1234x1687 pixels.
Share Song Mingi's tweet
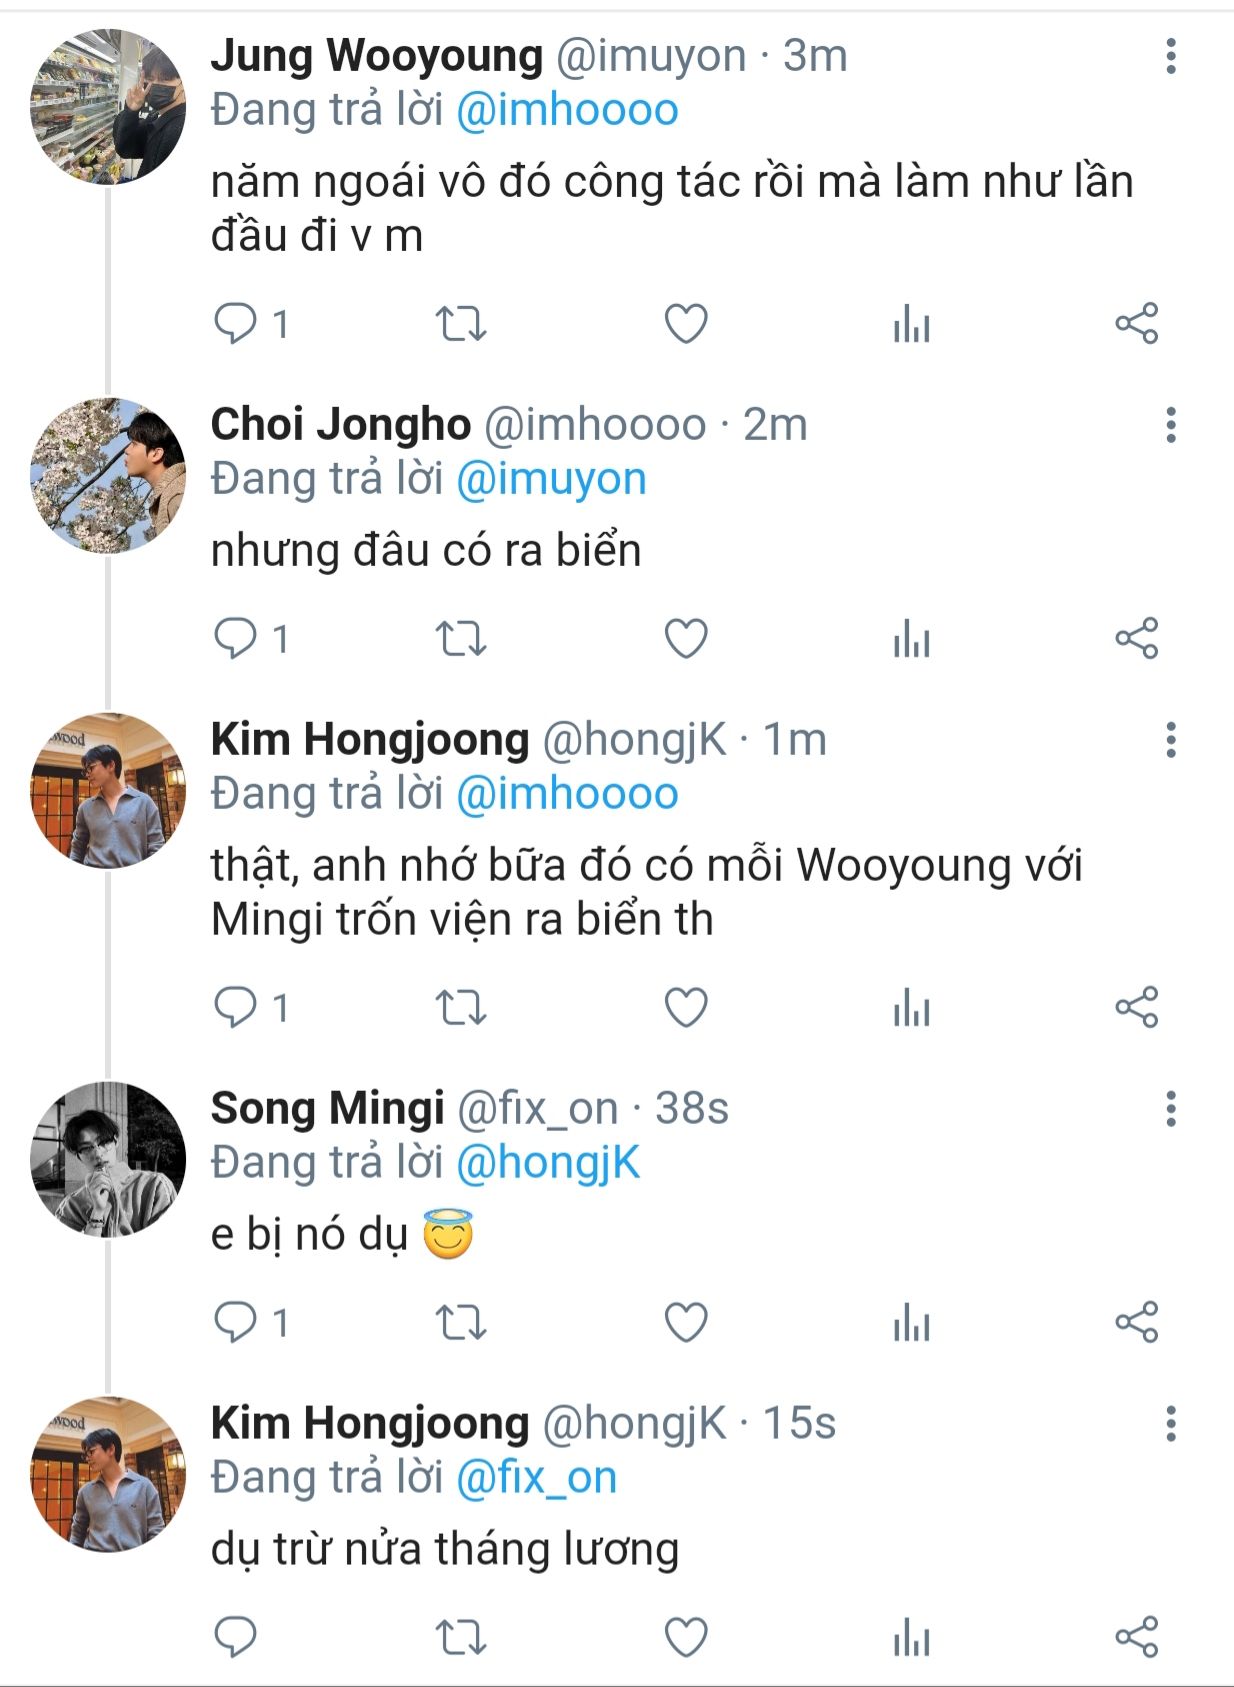[1137, 1323]
